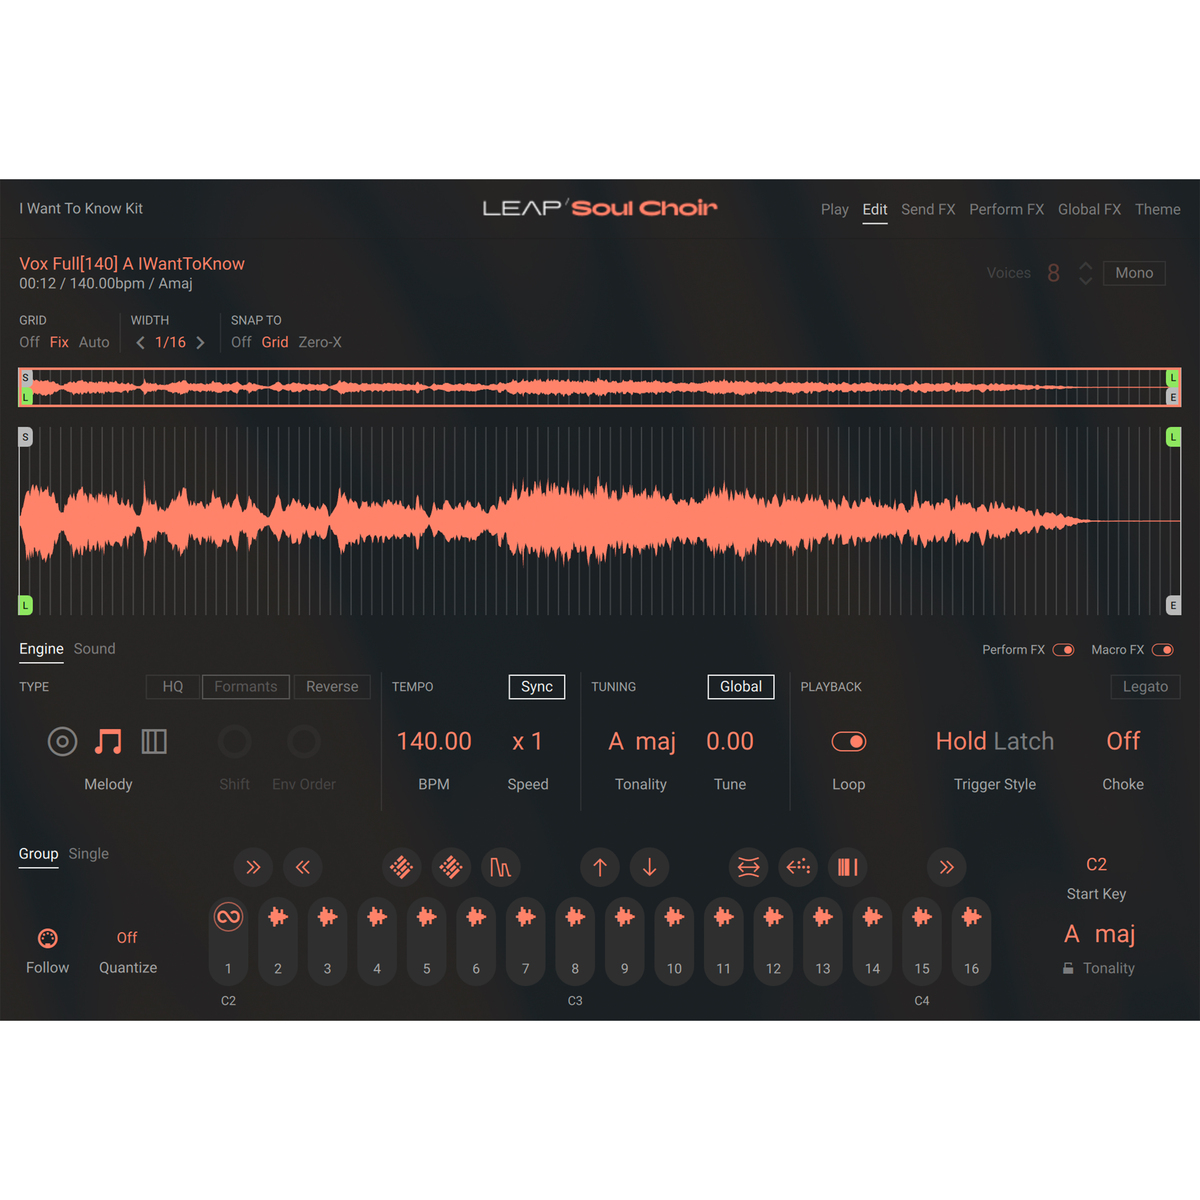Image resolution: width=1200 pixels, height=1200 pixels.
Task: Click the pad 8 waveform icon
Action: pyautogui.click(x=575, y=917)
